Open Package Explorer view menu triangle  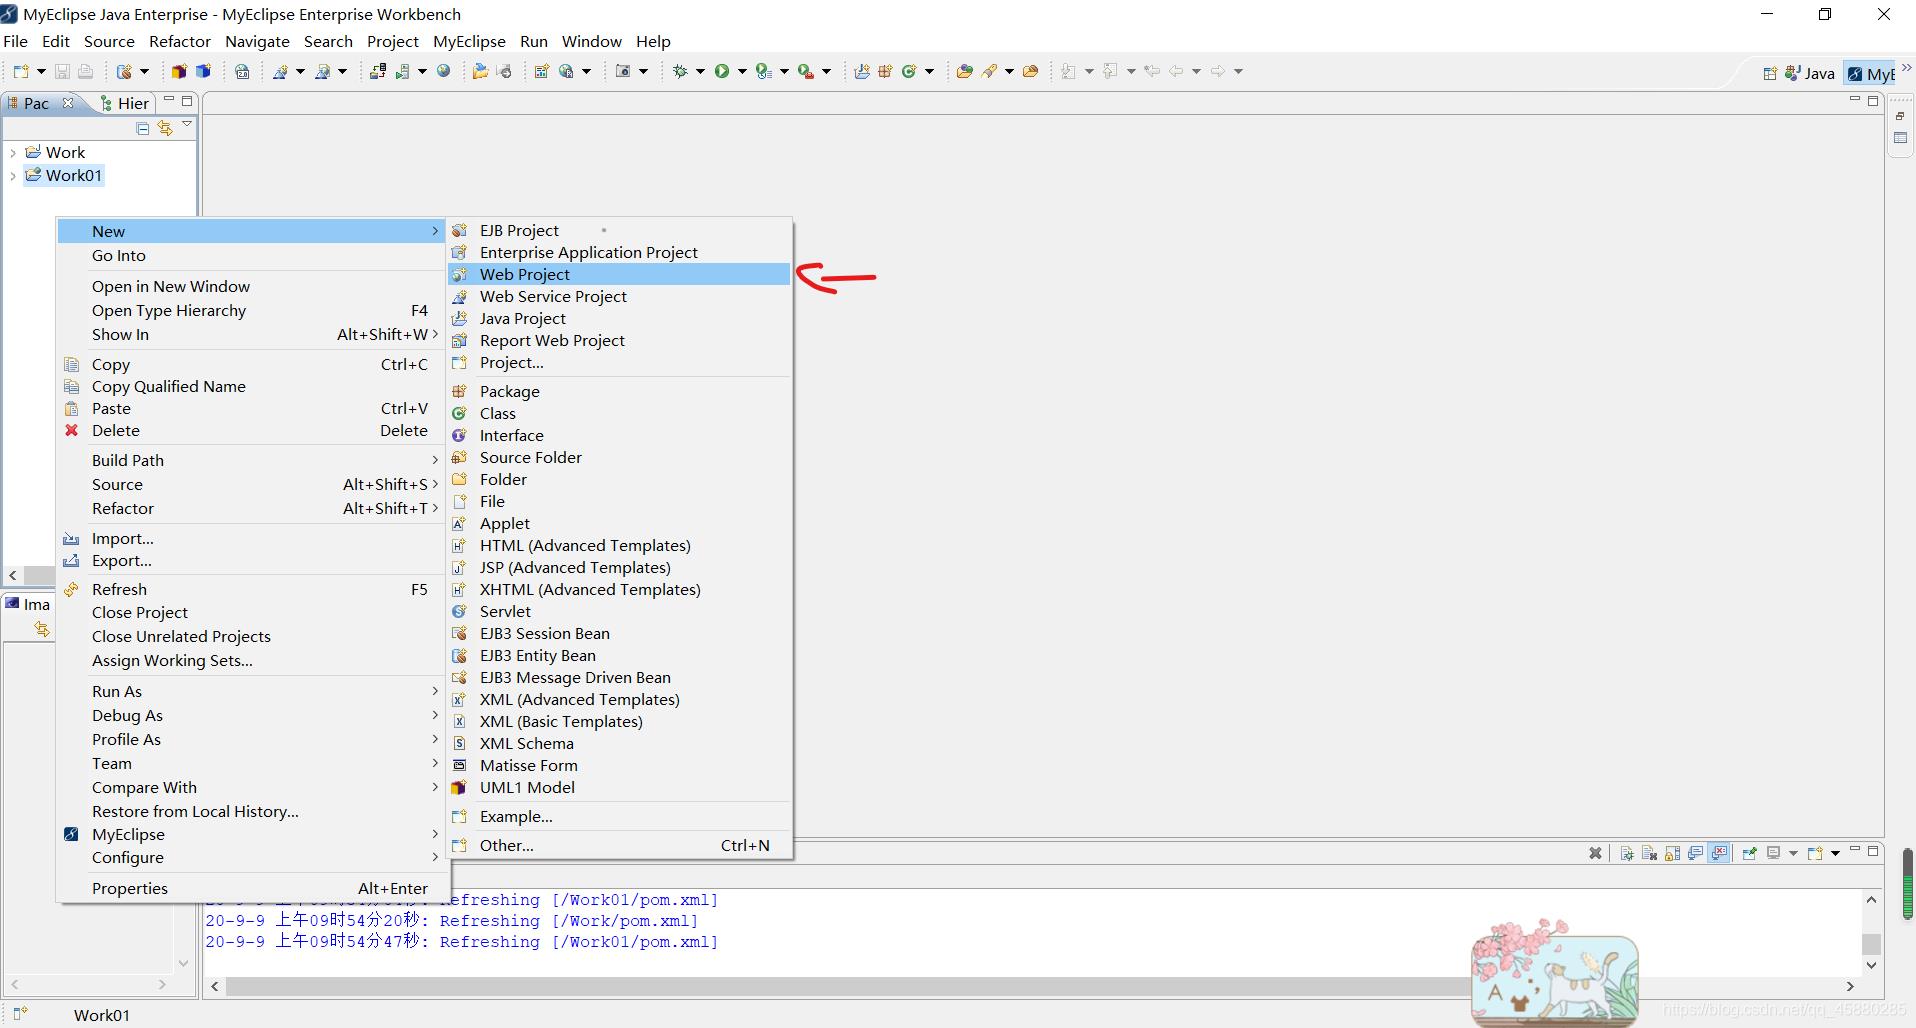[x=187, y=126]
